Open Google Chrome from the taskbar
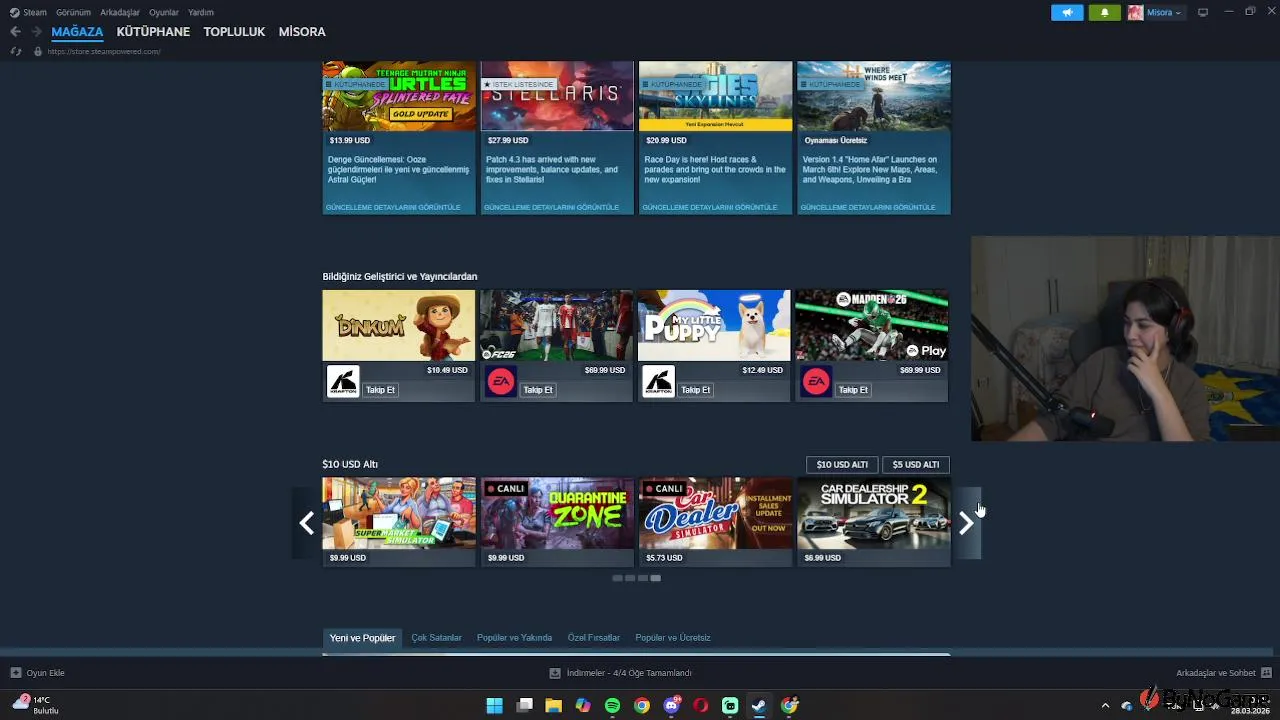The height and width of the screenshot is (720, 1280). click(642, 706)
